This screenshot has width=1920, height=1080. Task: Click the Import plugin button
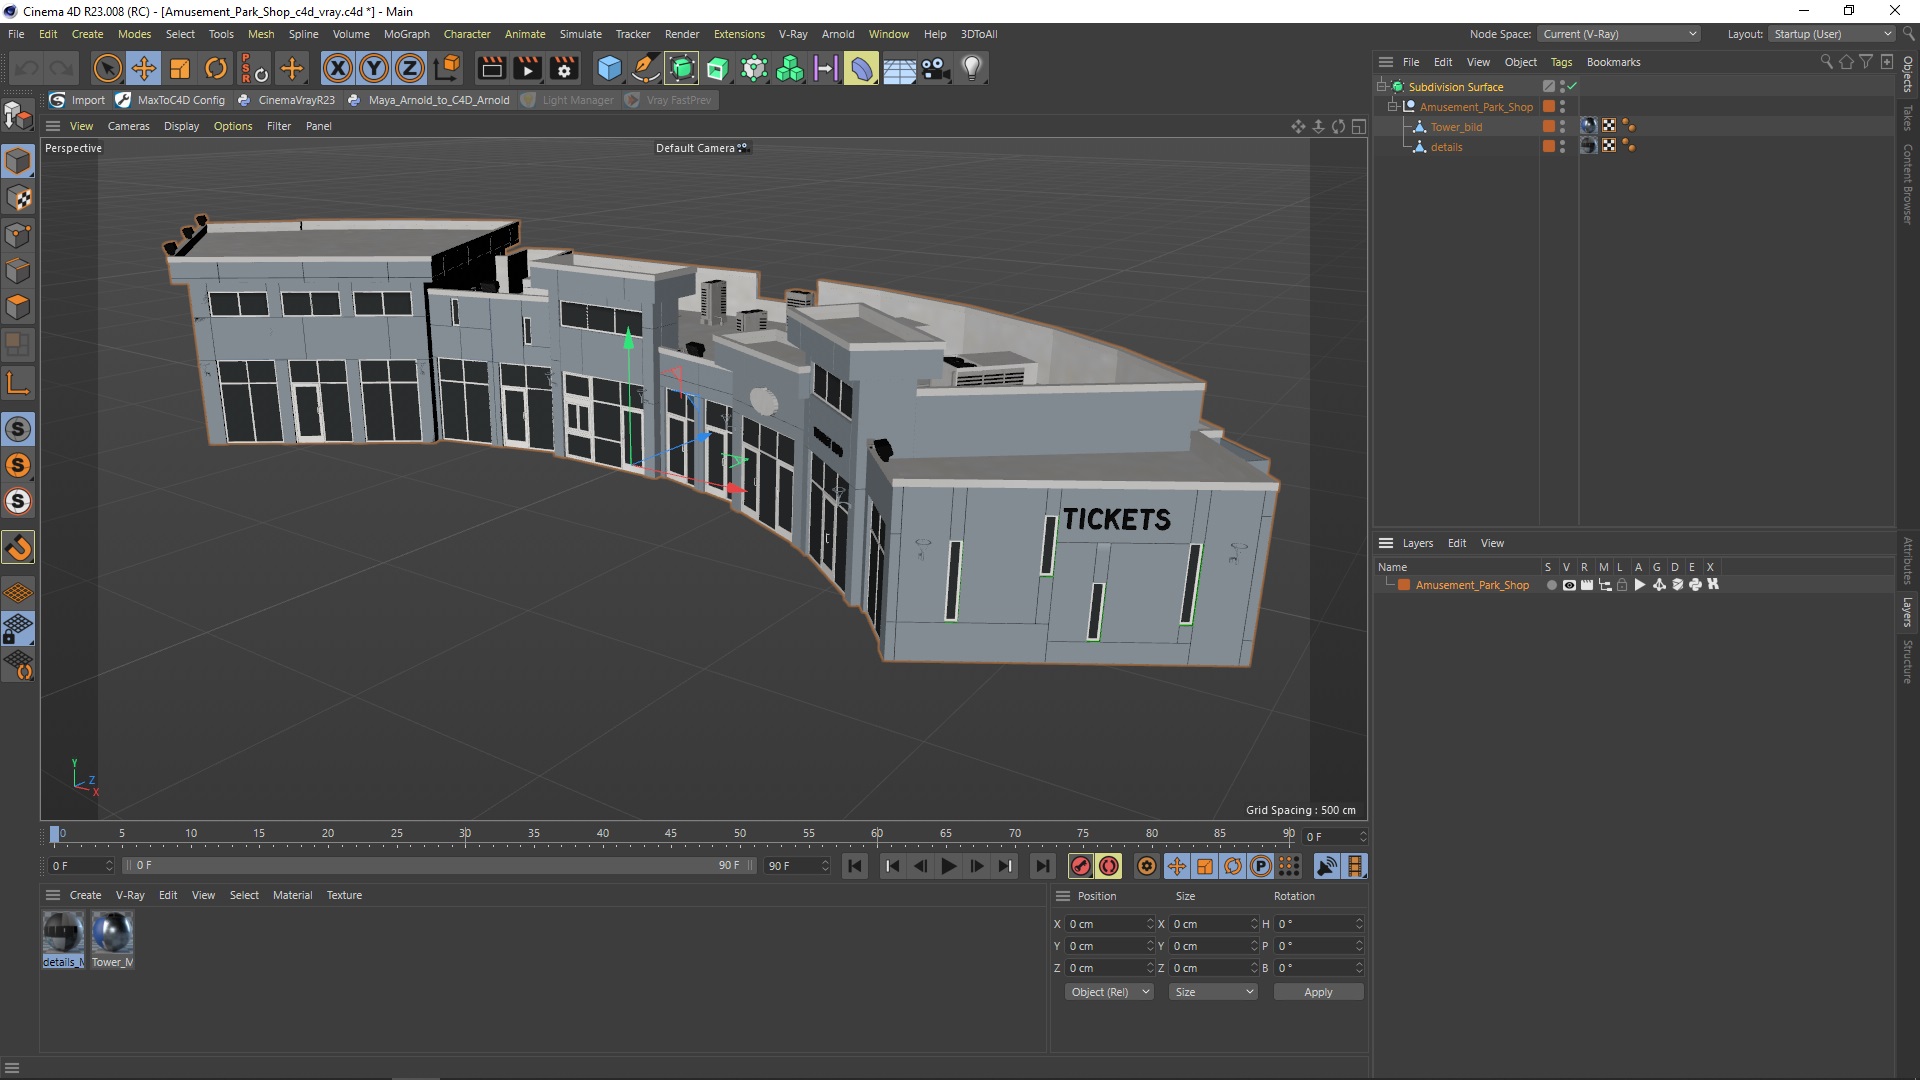pos(78,100)
